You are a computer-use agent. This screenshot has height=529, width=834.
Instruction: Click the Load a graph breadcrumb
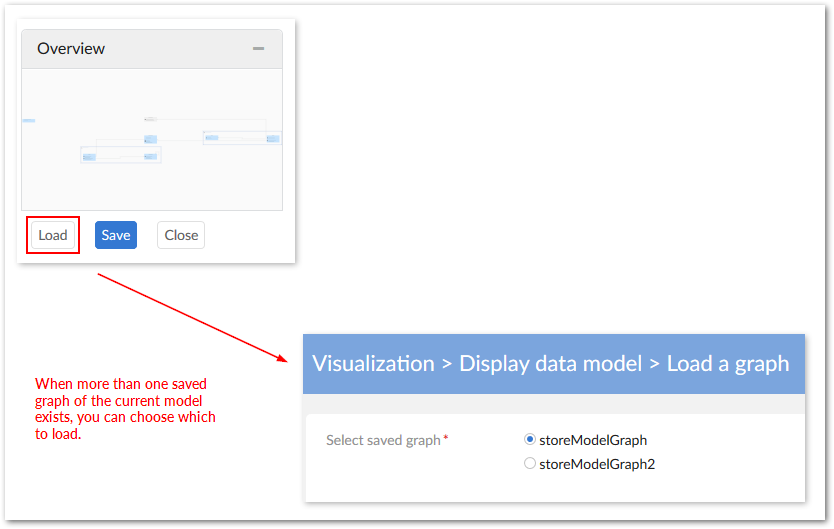click(x=728, y=364)
